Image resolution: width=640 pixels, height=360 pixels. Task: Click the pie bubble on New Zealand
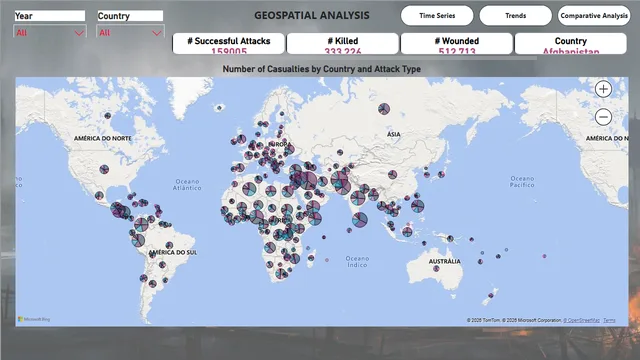491,295
